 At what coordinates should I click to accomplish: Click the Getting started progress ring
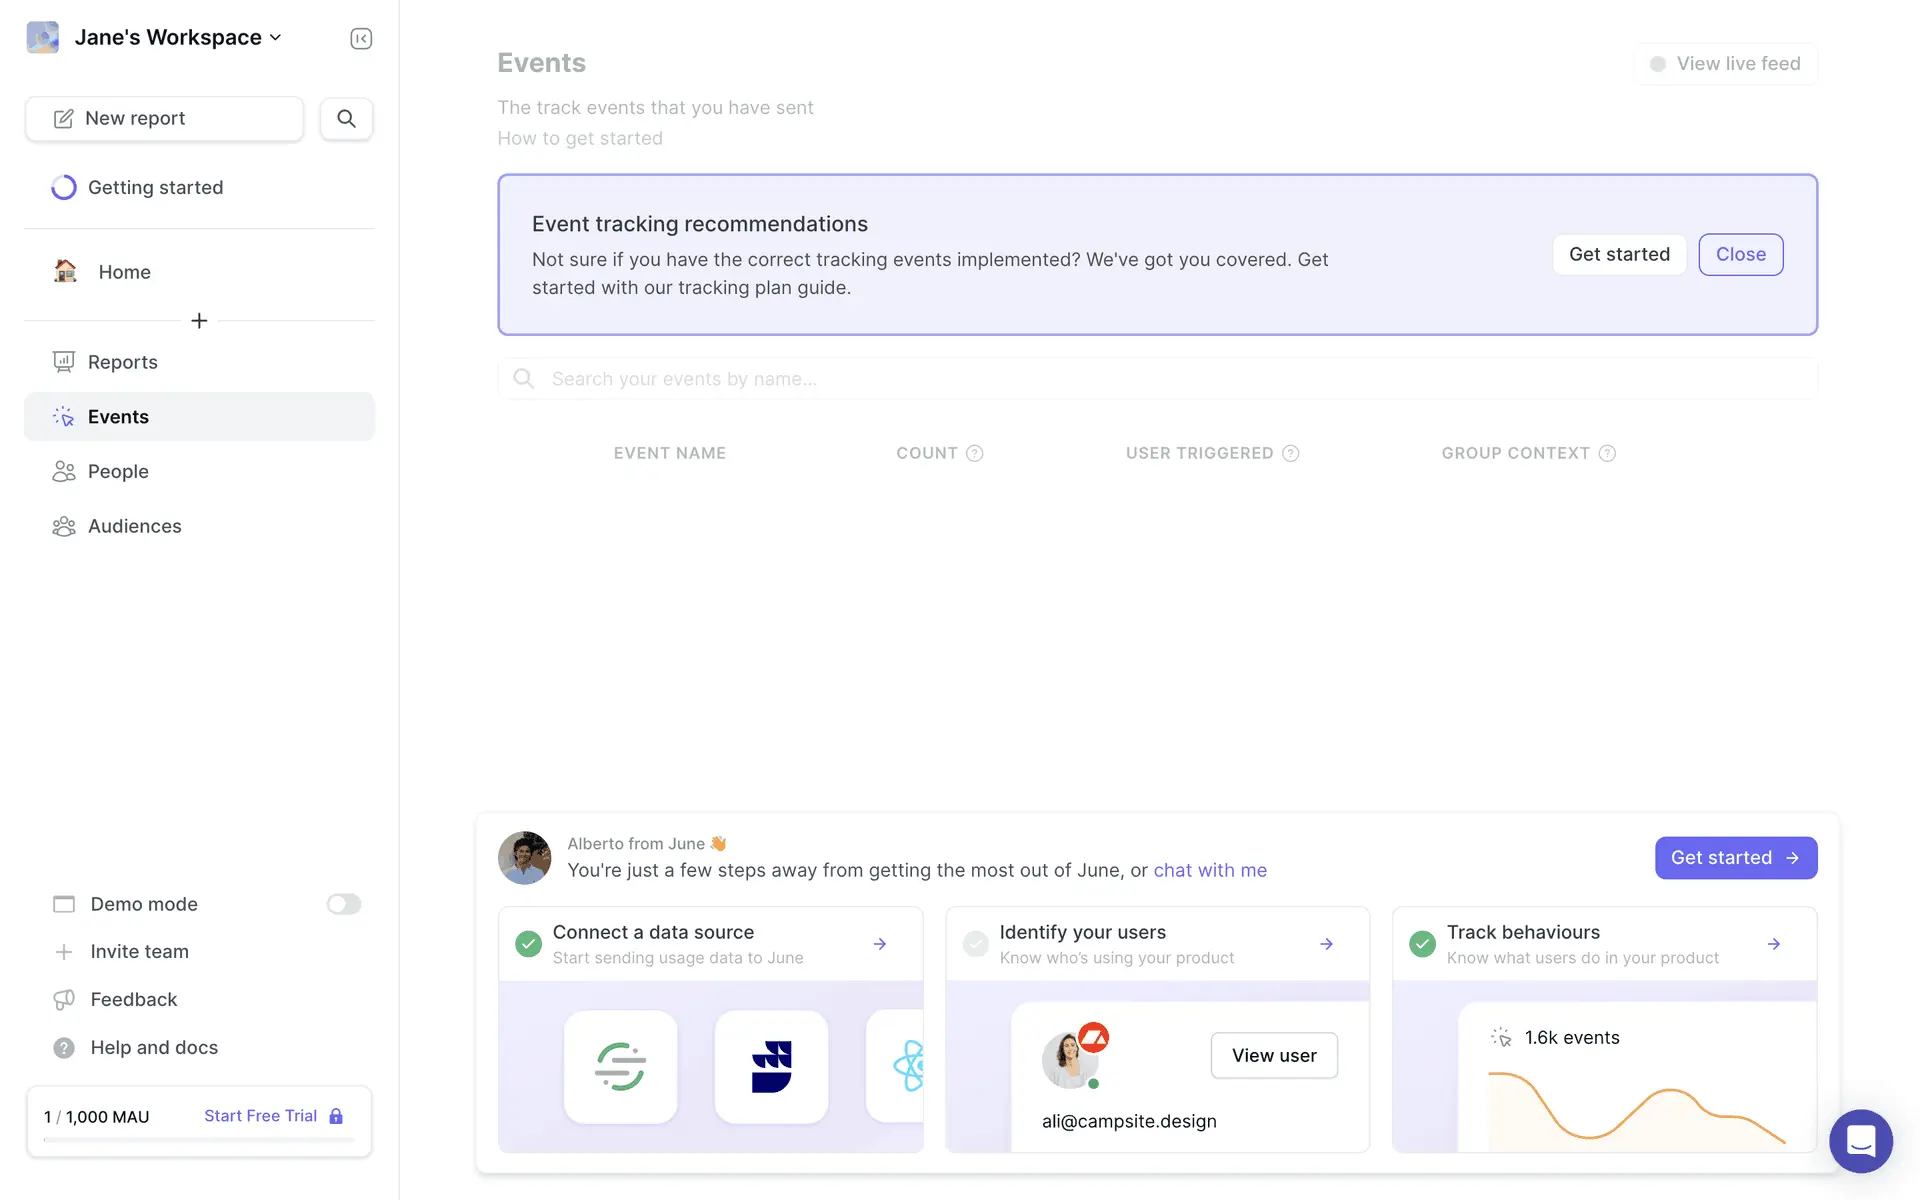pos(64,188)
